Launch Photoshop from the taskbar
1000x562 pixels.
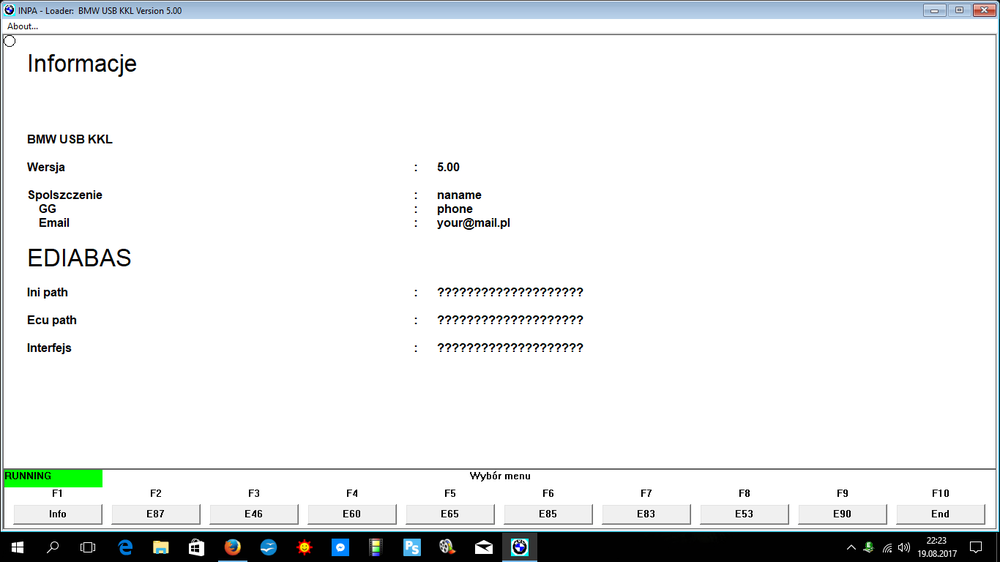(x=412, y=547)
